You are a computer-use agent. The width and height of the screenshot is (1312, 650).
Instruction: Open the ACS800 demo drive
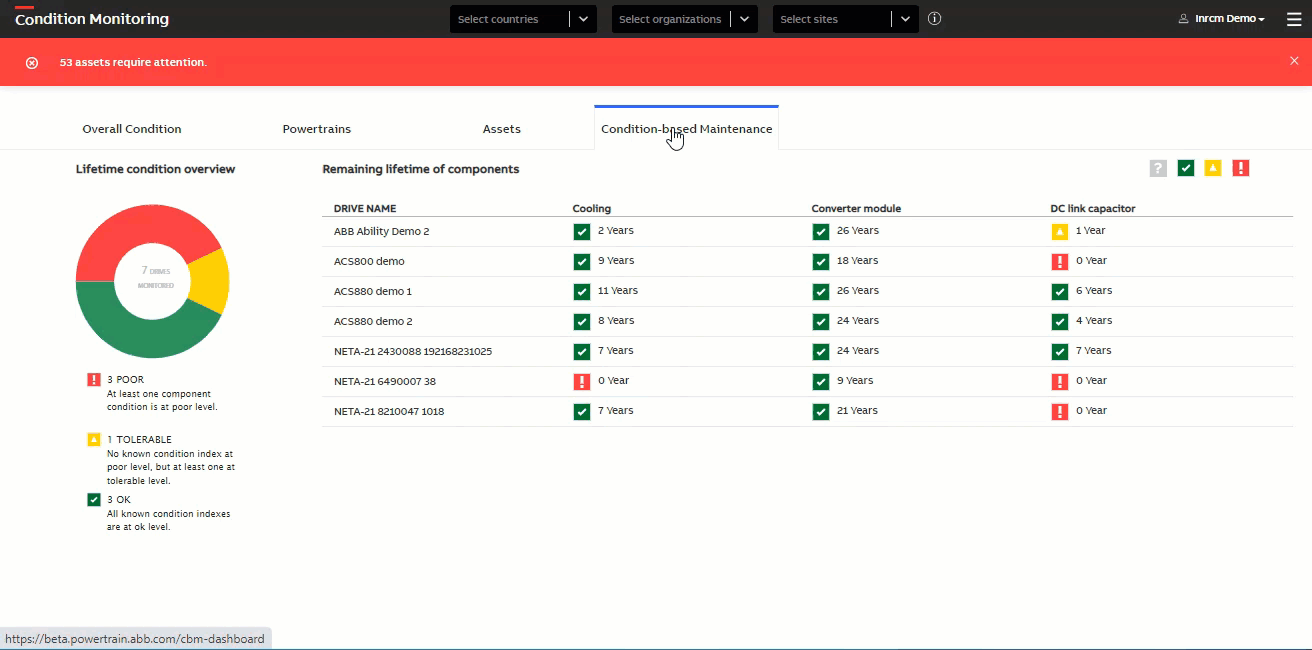click(369, 261)
